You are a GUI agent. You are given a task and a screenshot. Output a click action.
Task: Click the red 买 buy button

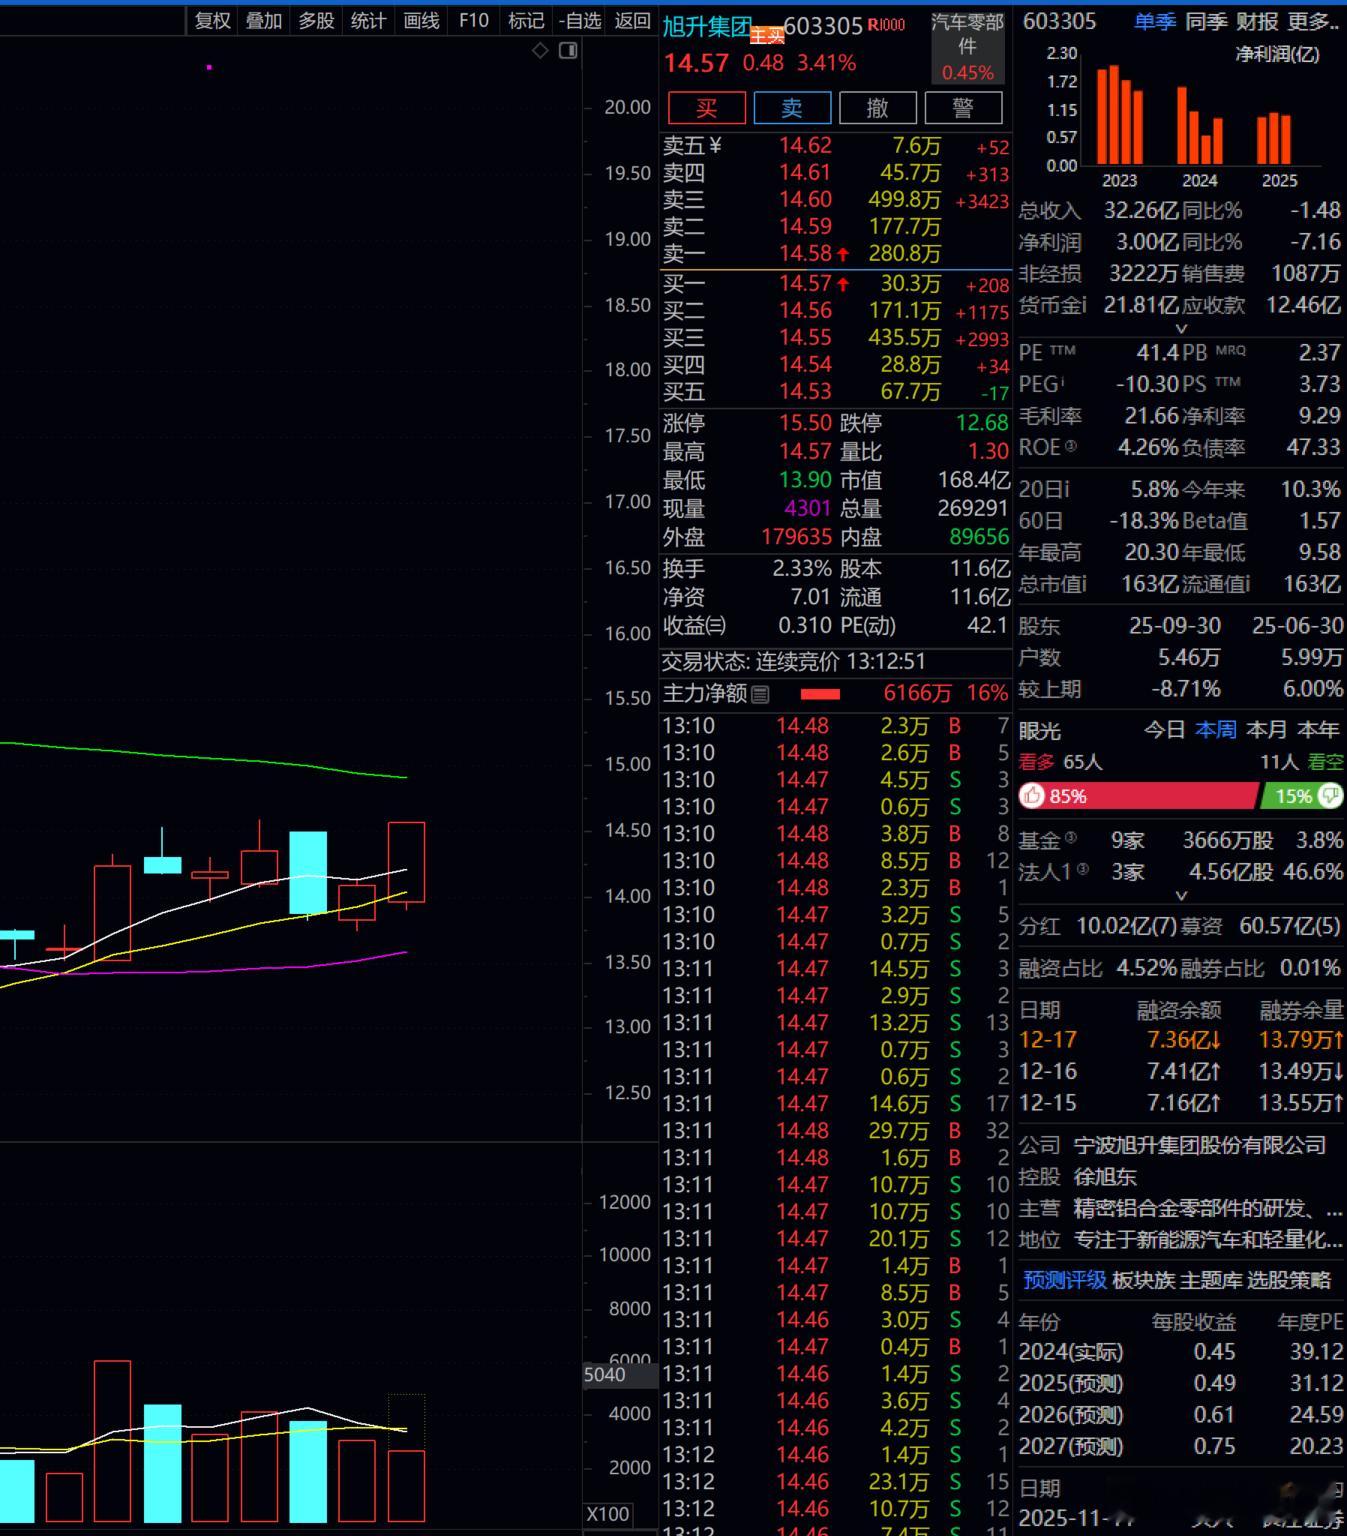706,108
